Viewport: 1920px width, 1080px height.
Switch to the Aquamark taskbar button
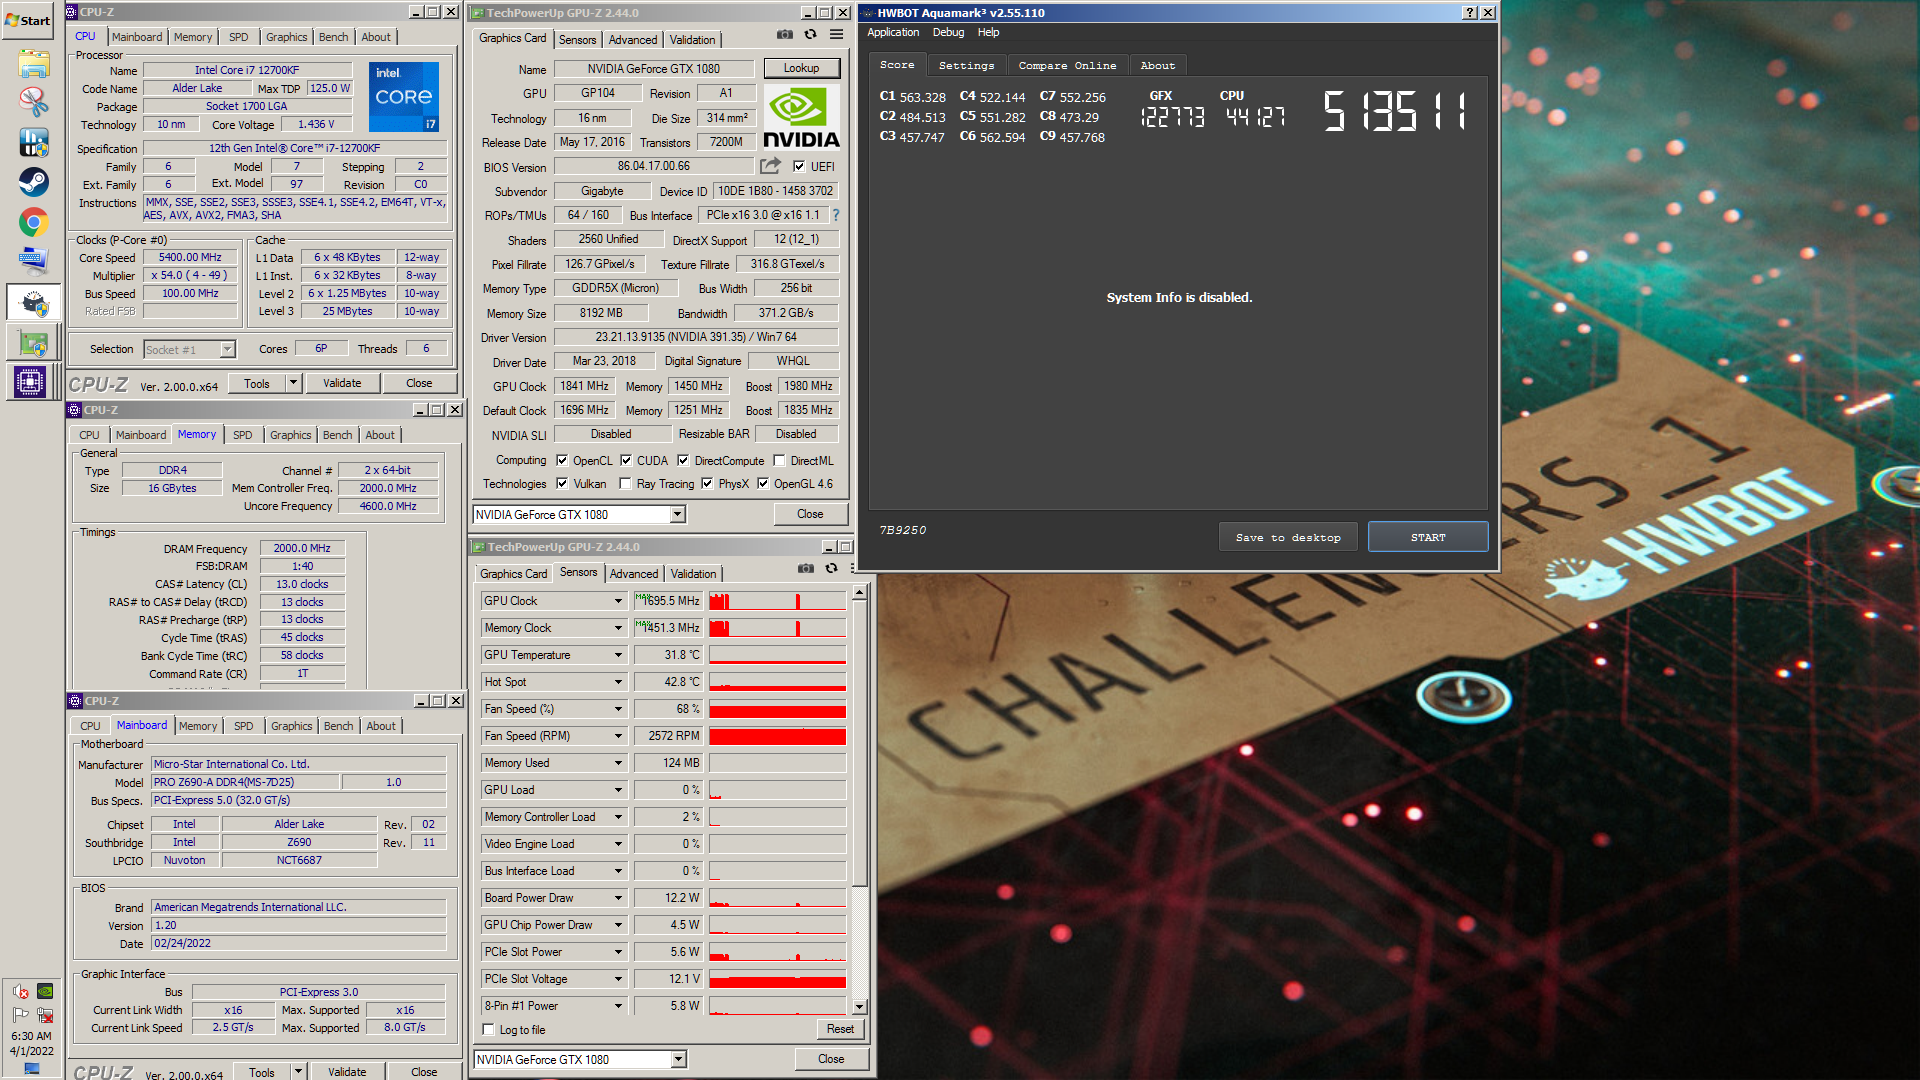(x=33, y=303)
